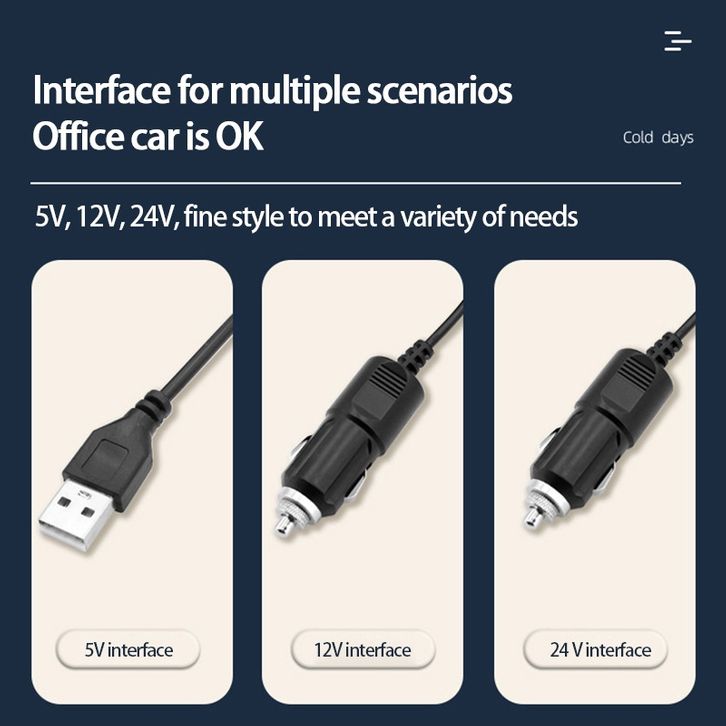Select the 5V interface card panel
726x726 pixels.
pos(132,482)
